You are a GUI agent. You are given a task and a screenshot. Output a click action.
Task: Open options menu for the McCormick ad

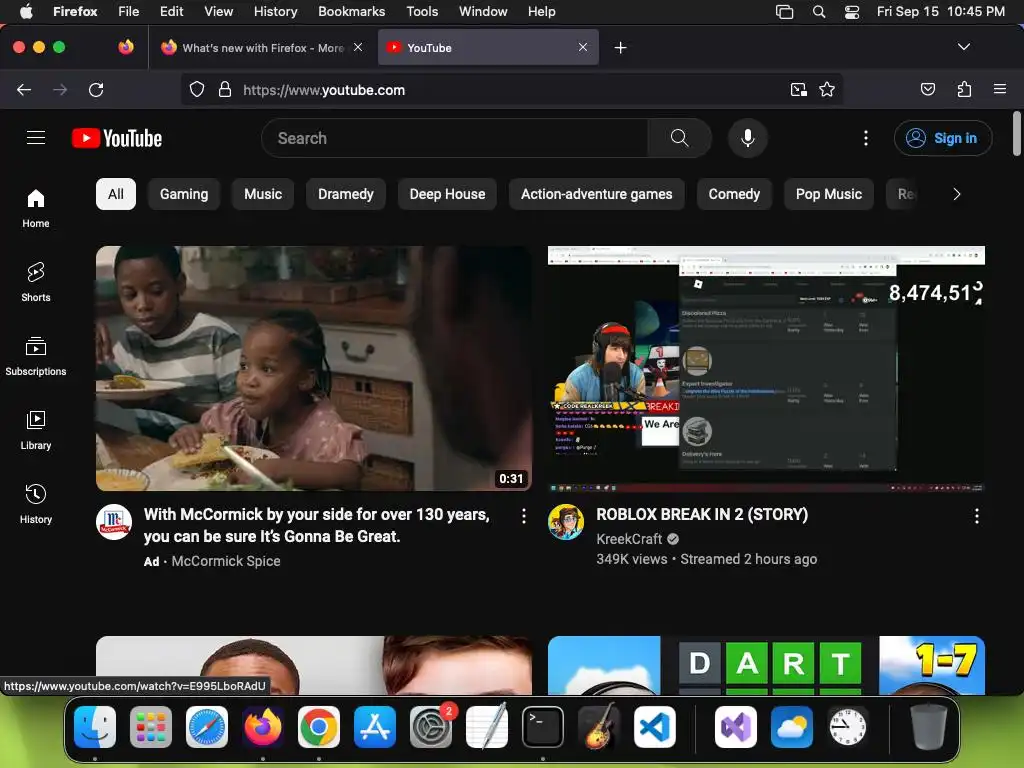point(524,516)
